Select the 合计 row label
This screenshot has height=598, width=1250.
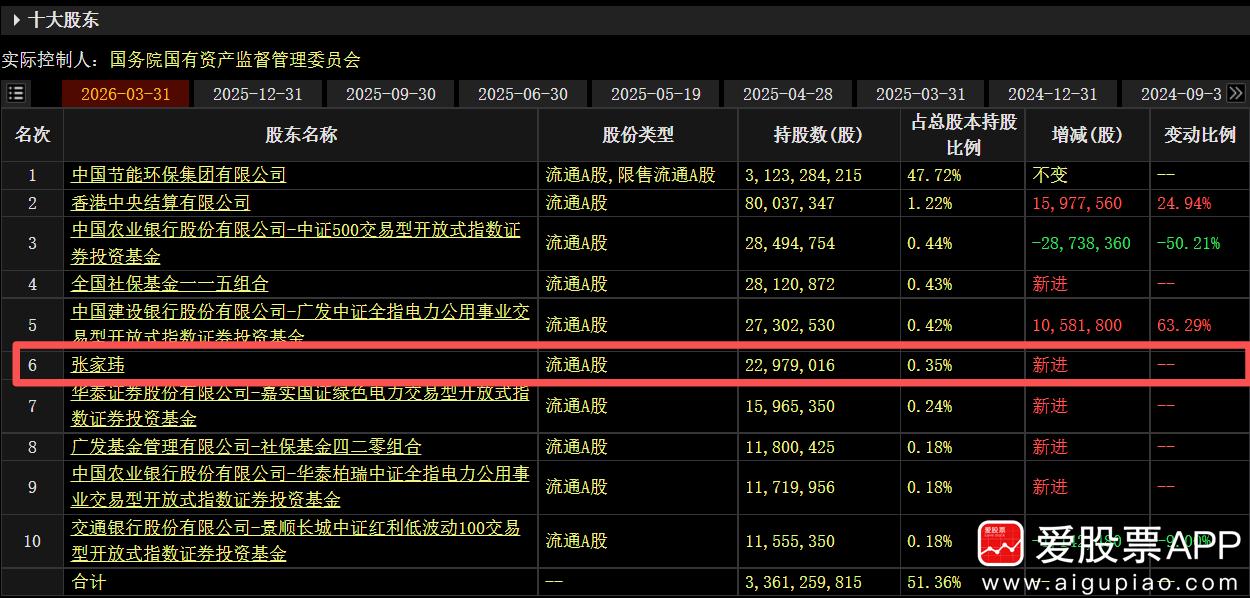pyautogui.click(x=88, y=582)
